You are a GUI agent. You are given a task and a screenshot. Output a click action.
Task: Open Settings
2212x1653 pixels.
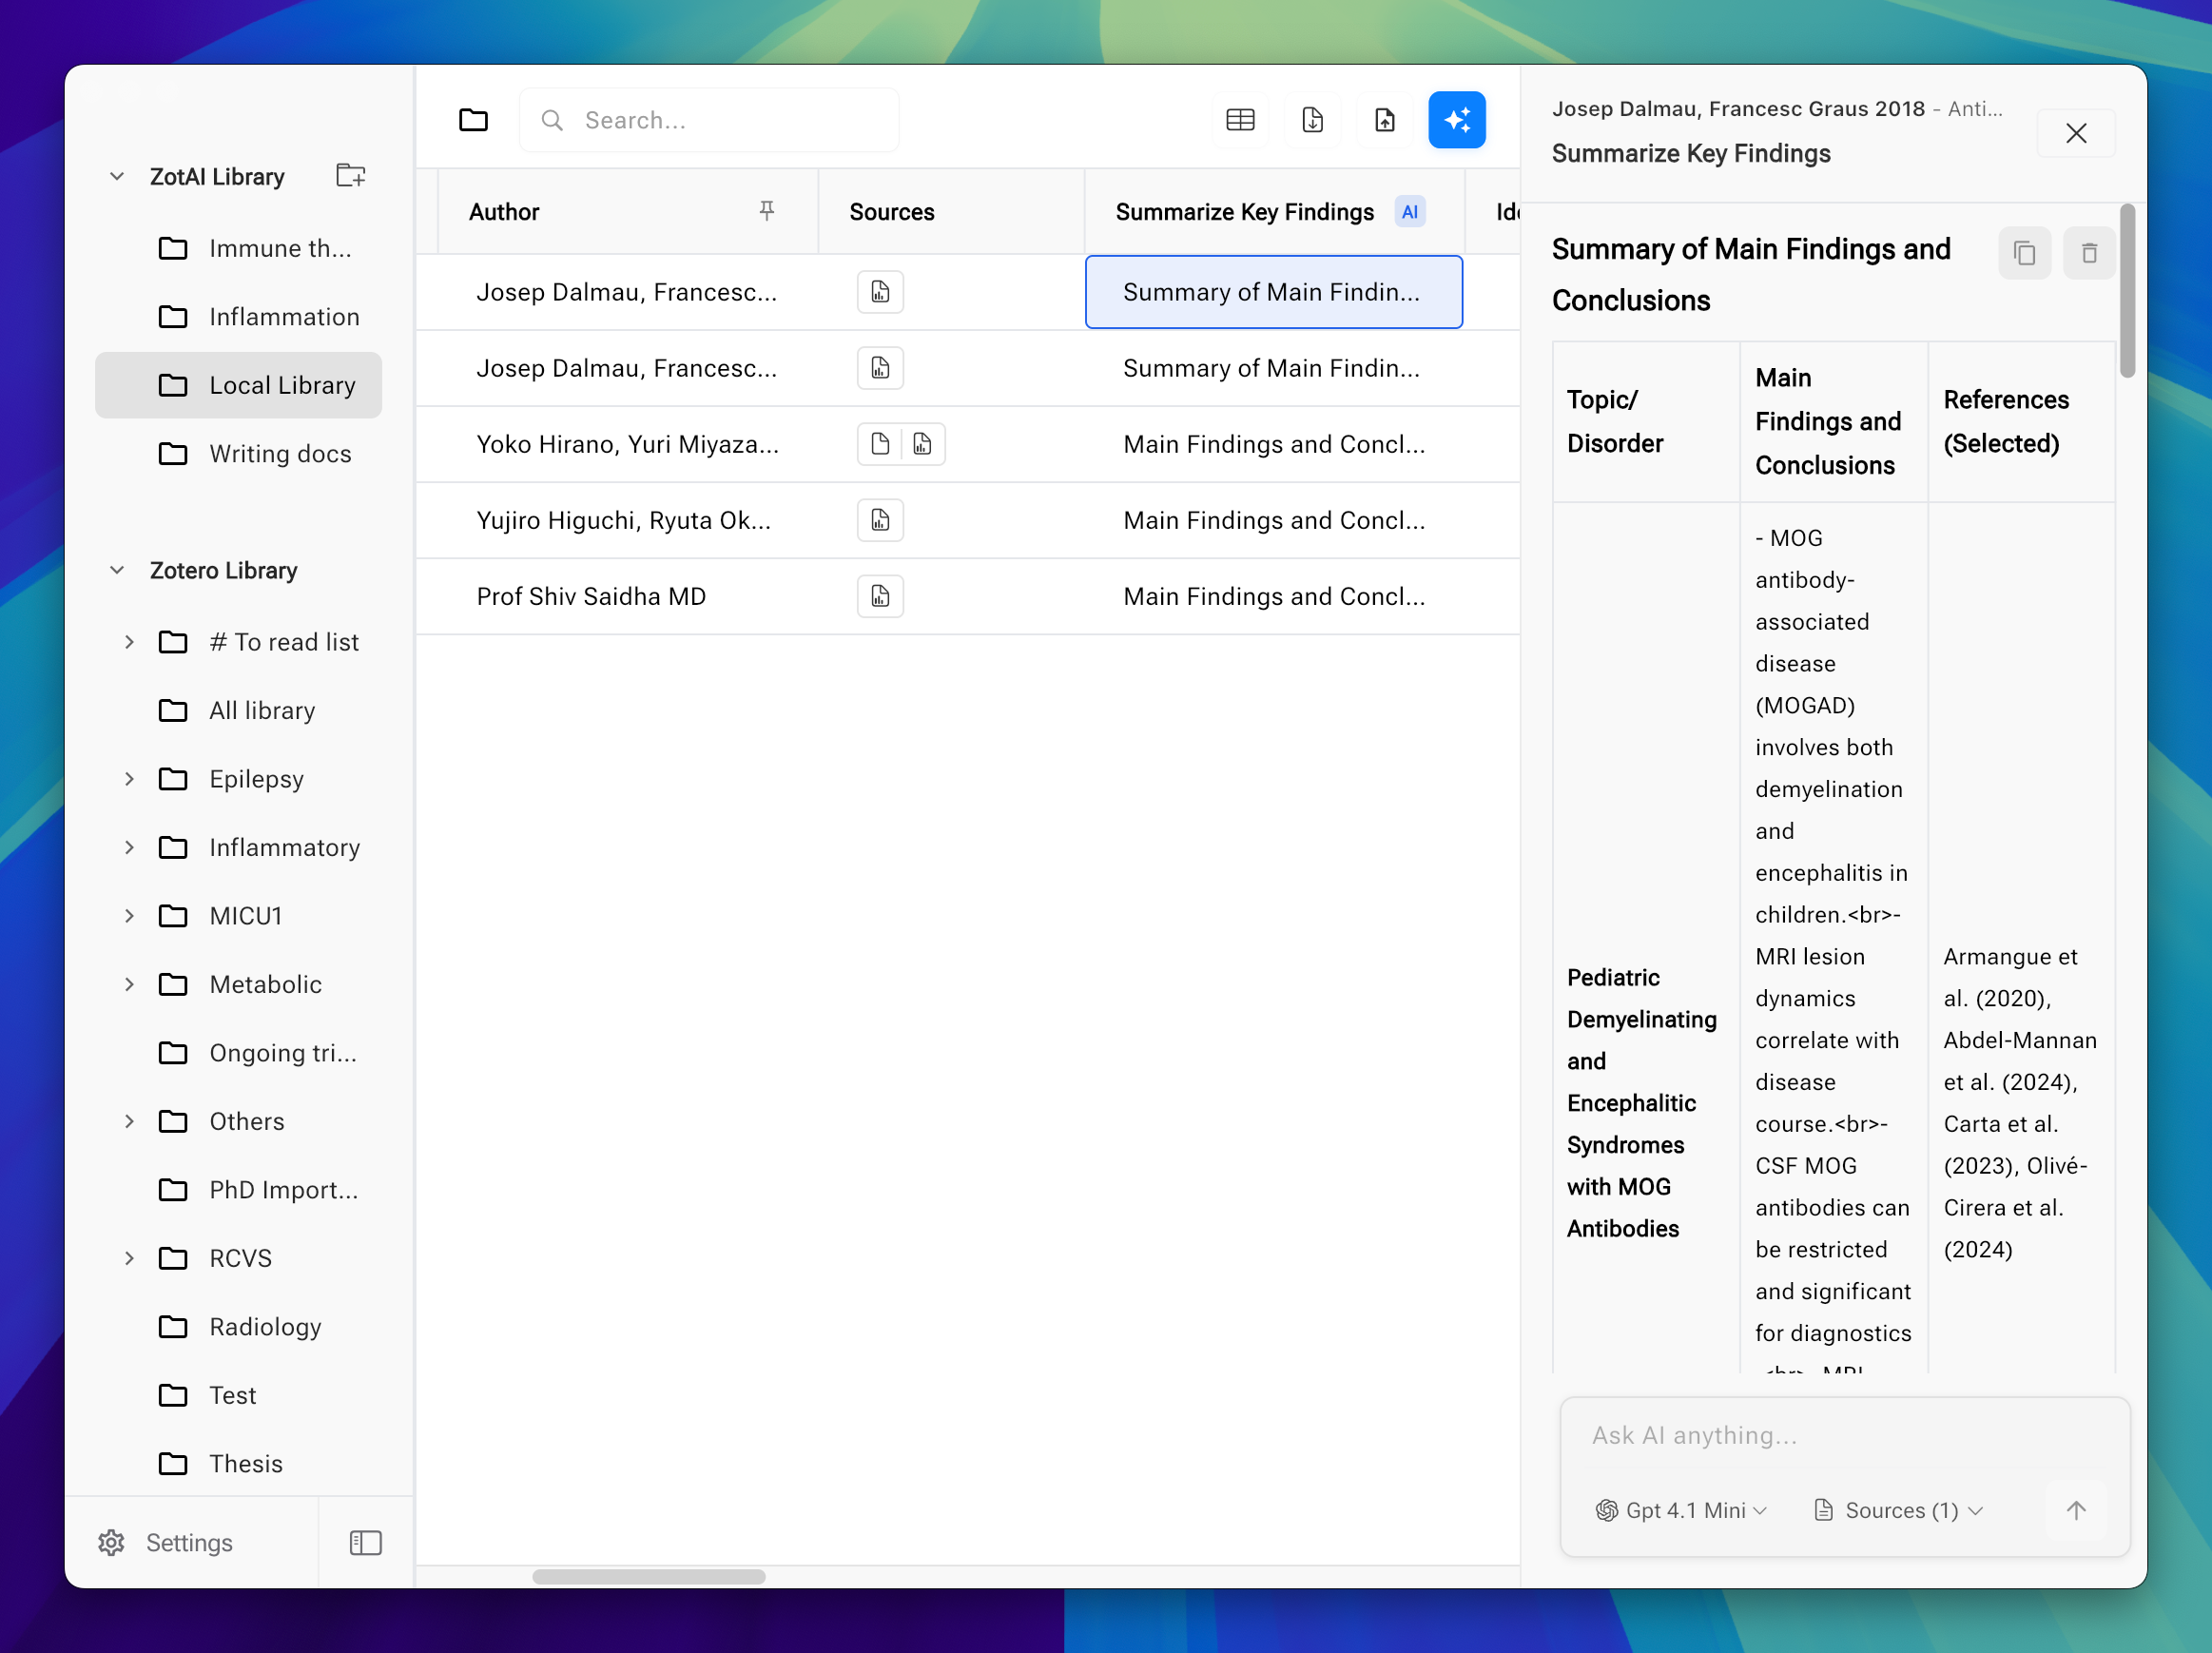pyautogui.click(x=166, y=1542)
